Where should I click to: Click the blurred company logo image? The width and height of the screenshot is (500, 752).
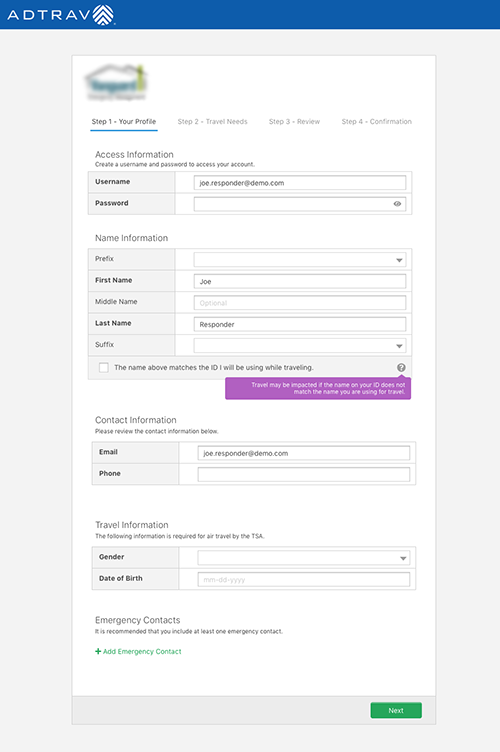tap(116, 82)
